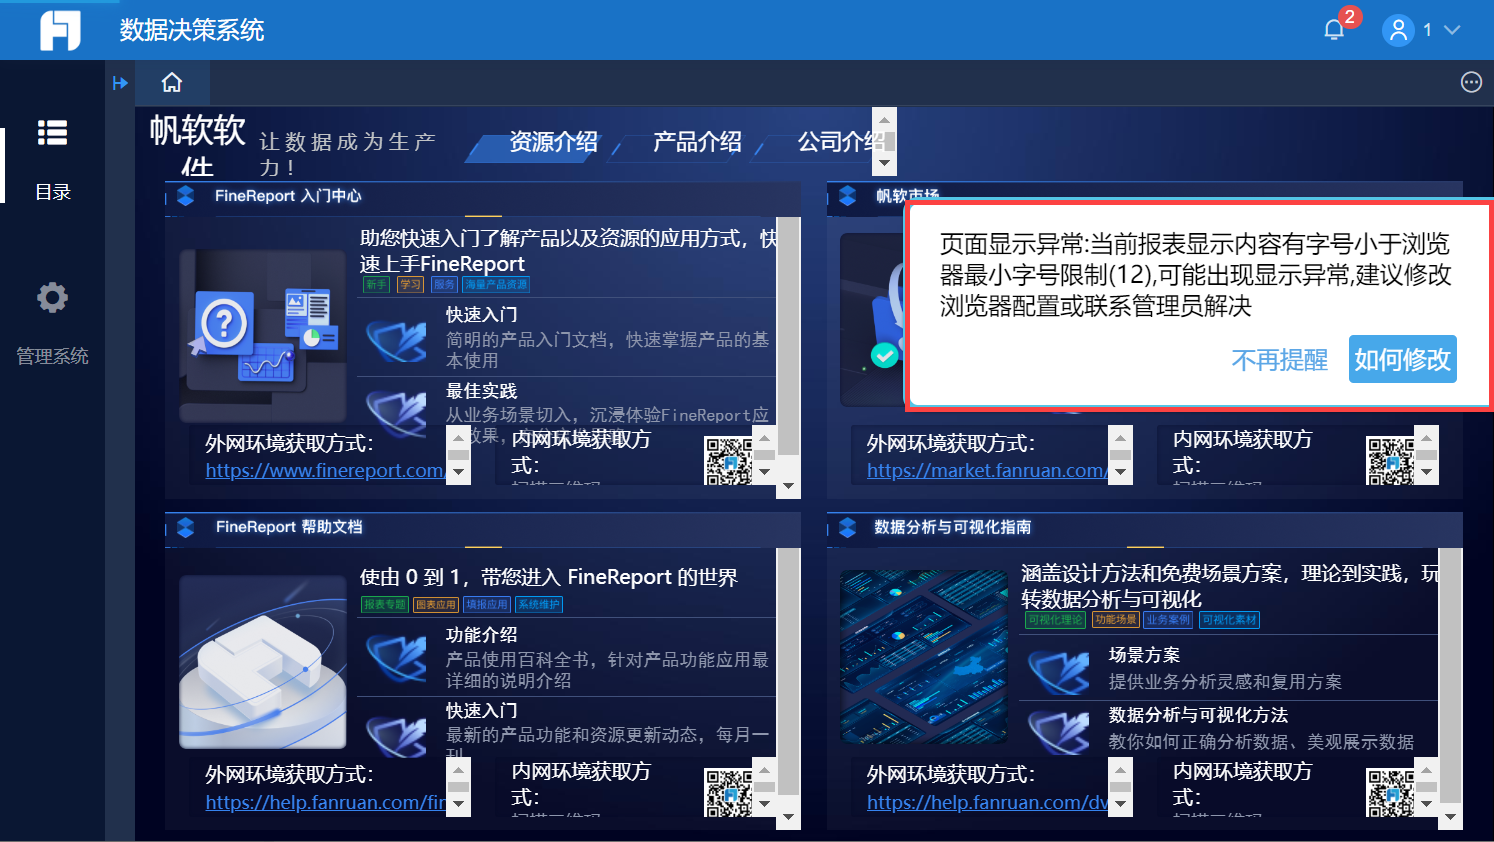Click the cube icon beside FineReport 入门中心
The image size is (1494, 842).
[x=185, y=196]
